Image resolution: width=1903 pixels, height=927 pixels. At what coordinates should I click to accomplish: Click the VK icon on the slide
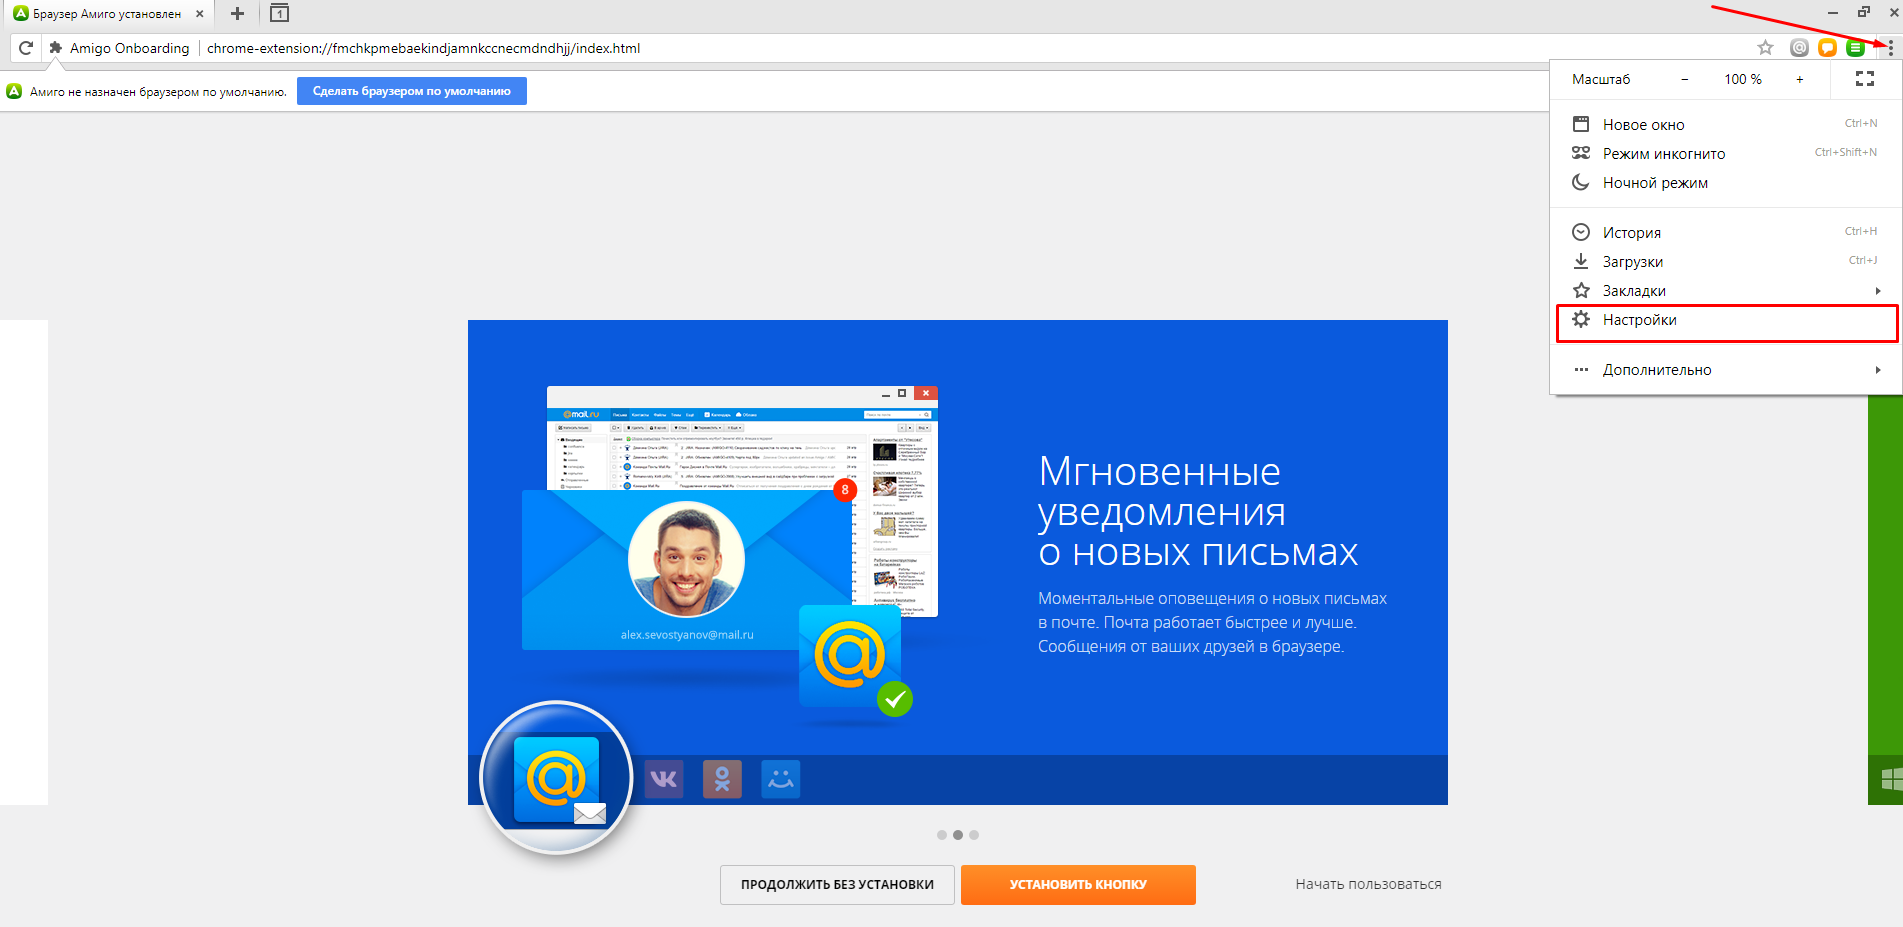[x=664, y=779]
